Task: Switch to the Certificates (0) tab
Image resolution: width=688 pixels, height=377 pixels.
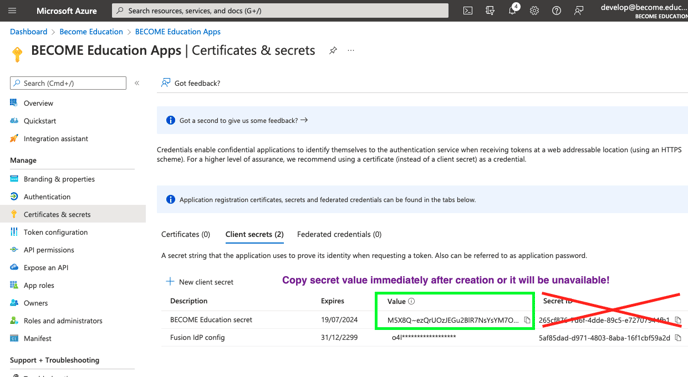Action: [x=186, y=234]
